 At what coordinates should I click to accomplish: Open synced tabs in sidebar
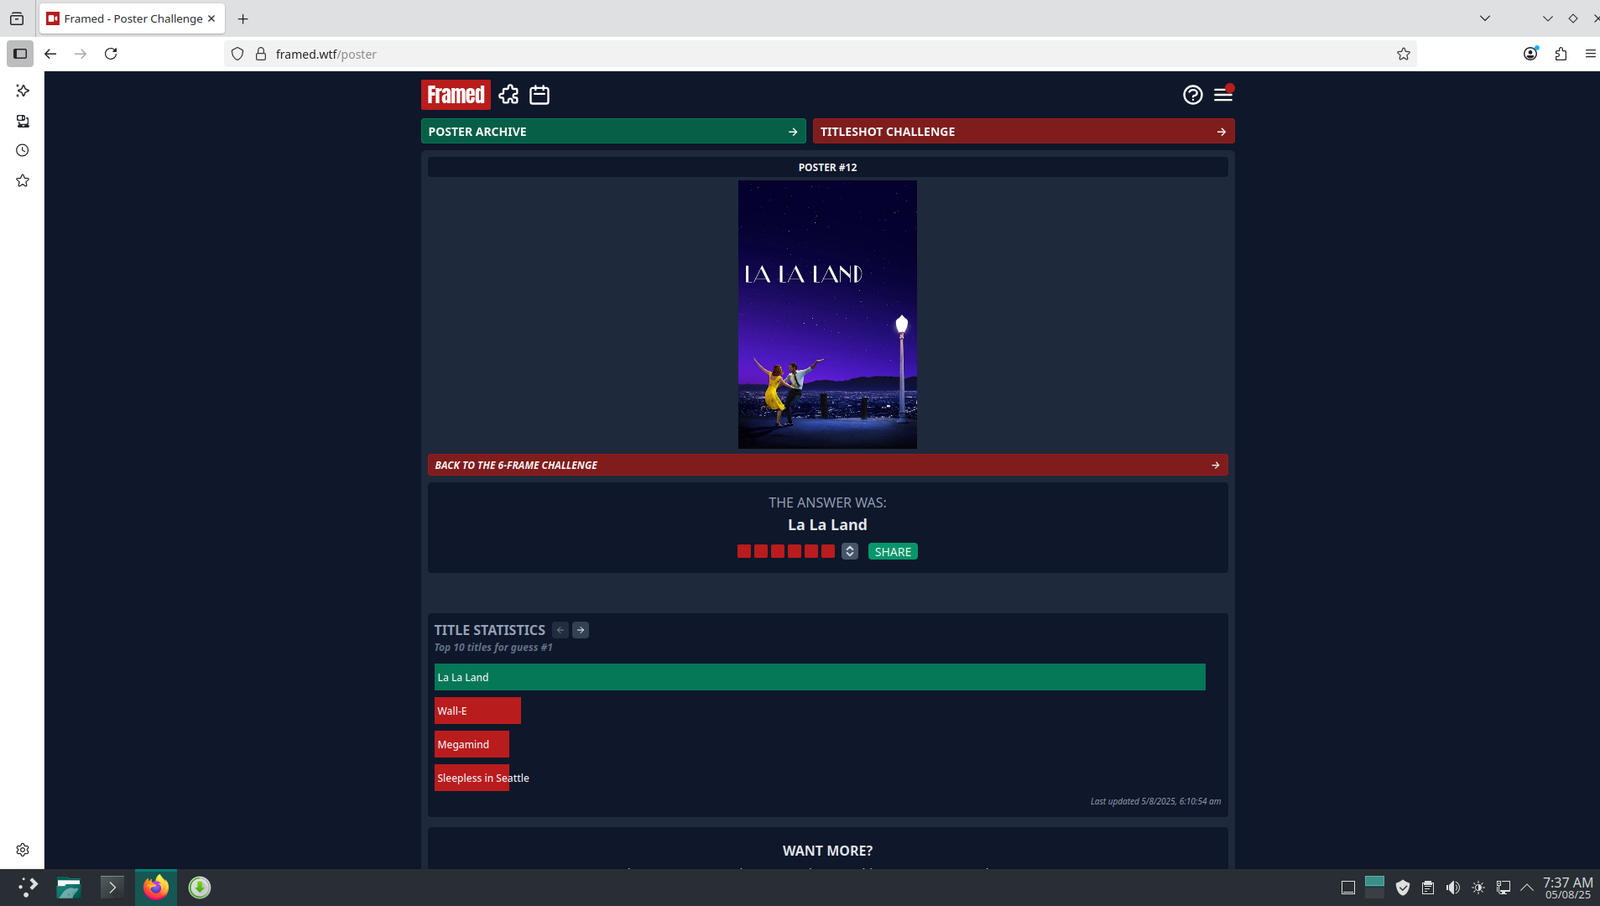tap(22, 121)
